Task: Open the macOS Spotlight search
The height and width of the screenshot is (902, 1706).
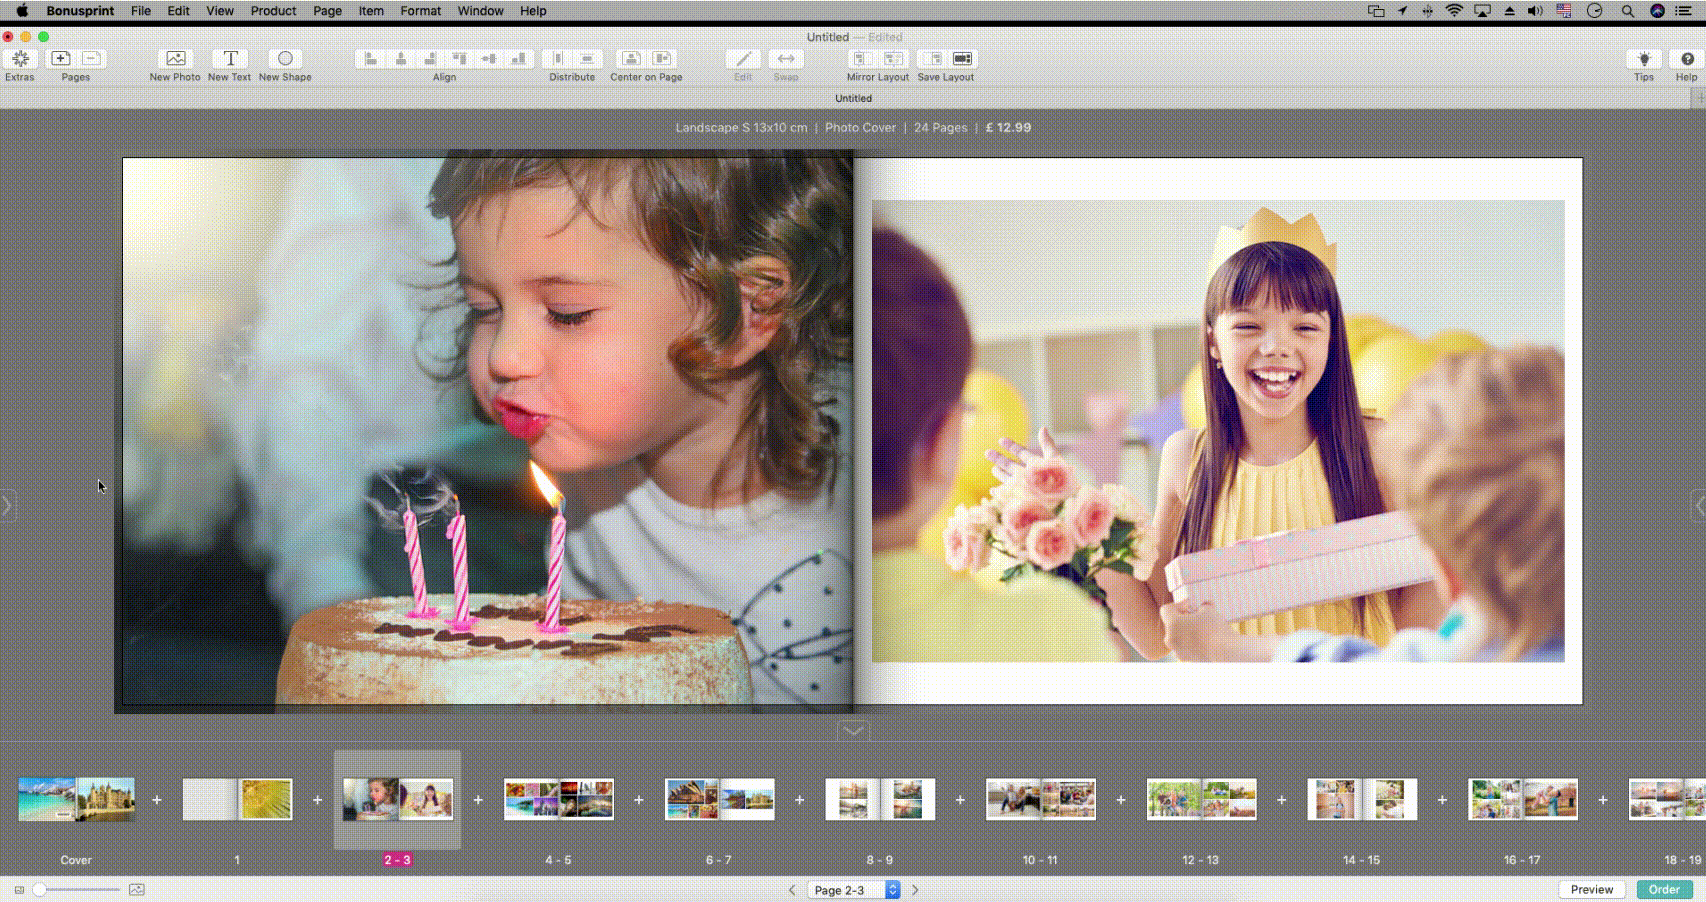Action: coord(1627,11)
